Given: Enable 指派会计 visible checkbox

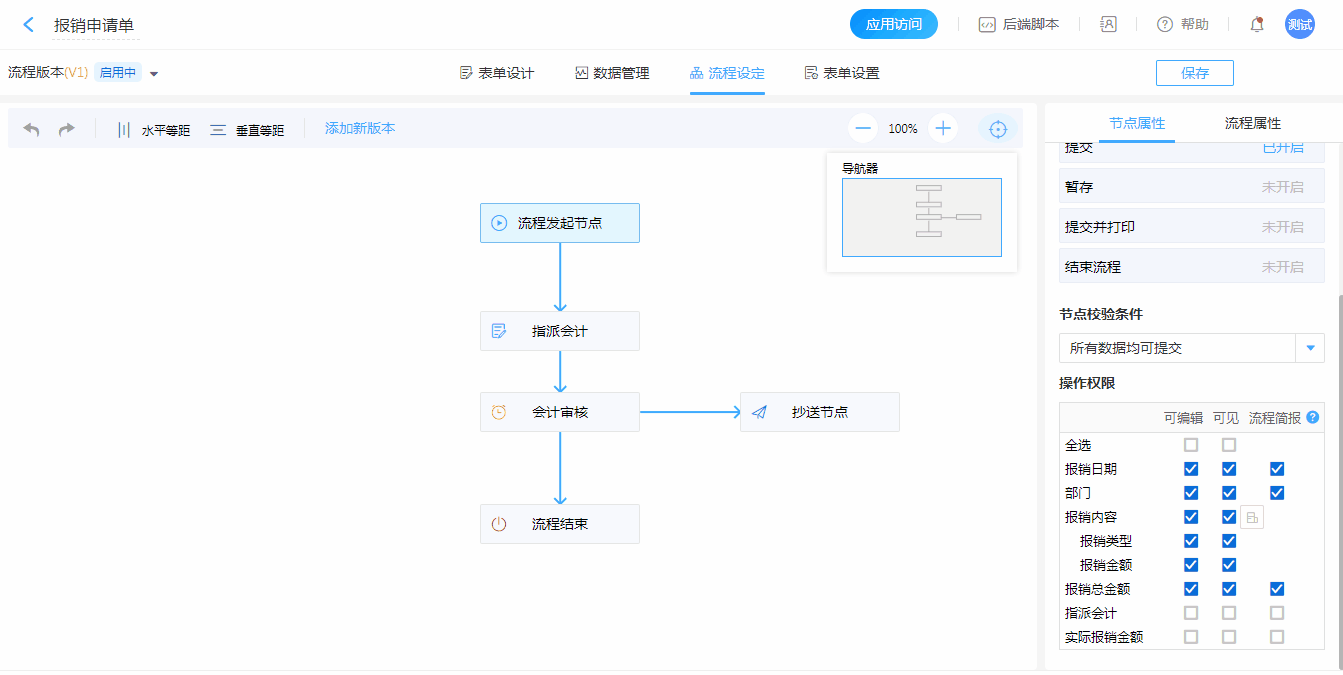Looking at the screenshot, I should [1229, 613].
